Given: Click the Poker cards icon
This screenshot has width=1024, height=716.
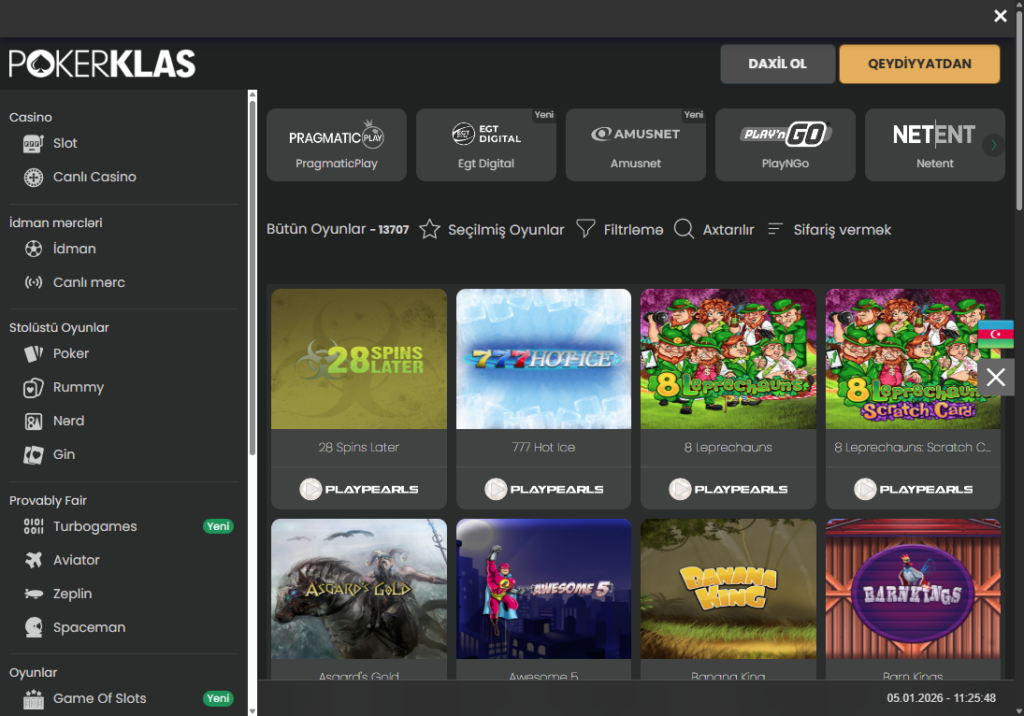Looking at the screenshot, I should coord(34,354).
